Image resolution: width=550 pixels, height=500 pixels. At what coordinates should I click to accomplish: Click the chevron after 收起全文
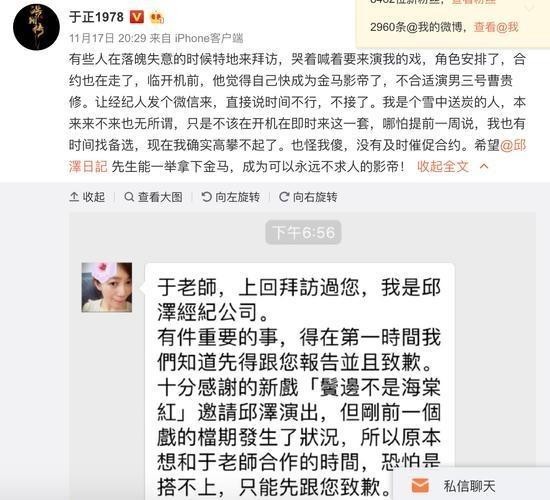[x=484, y=166]
